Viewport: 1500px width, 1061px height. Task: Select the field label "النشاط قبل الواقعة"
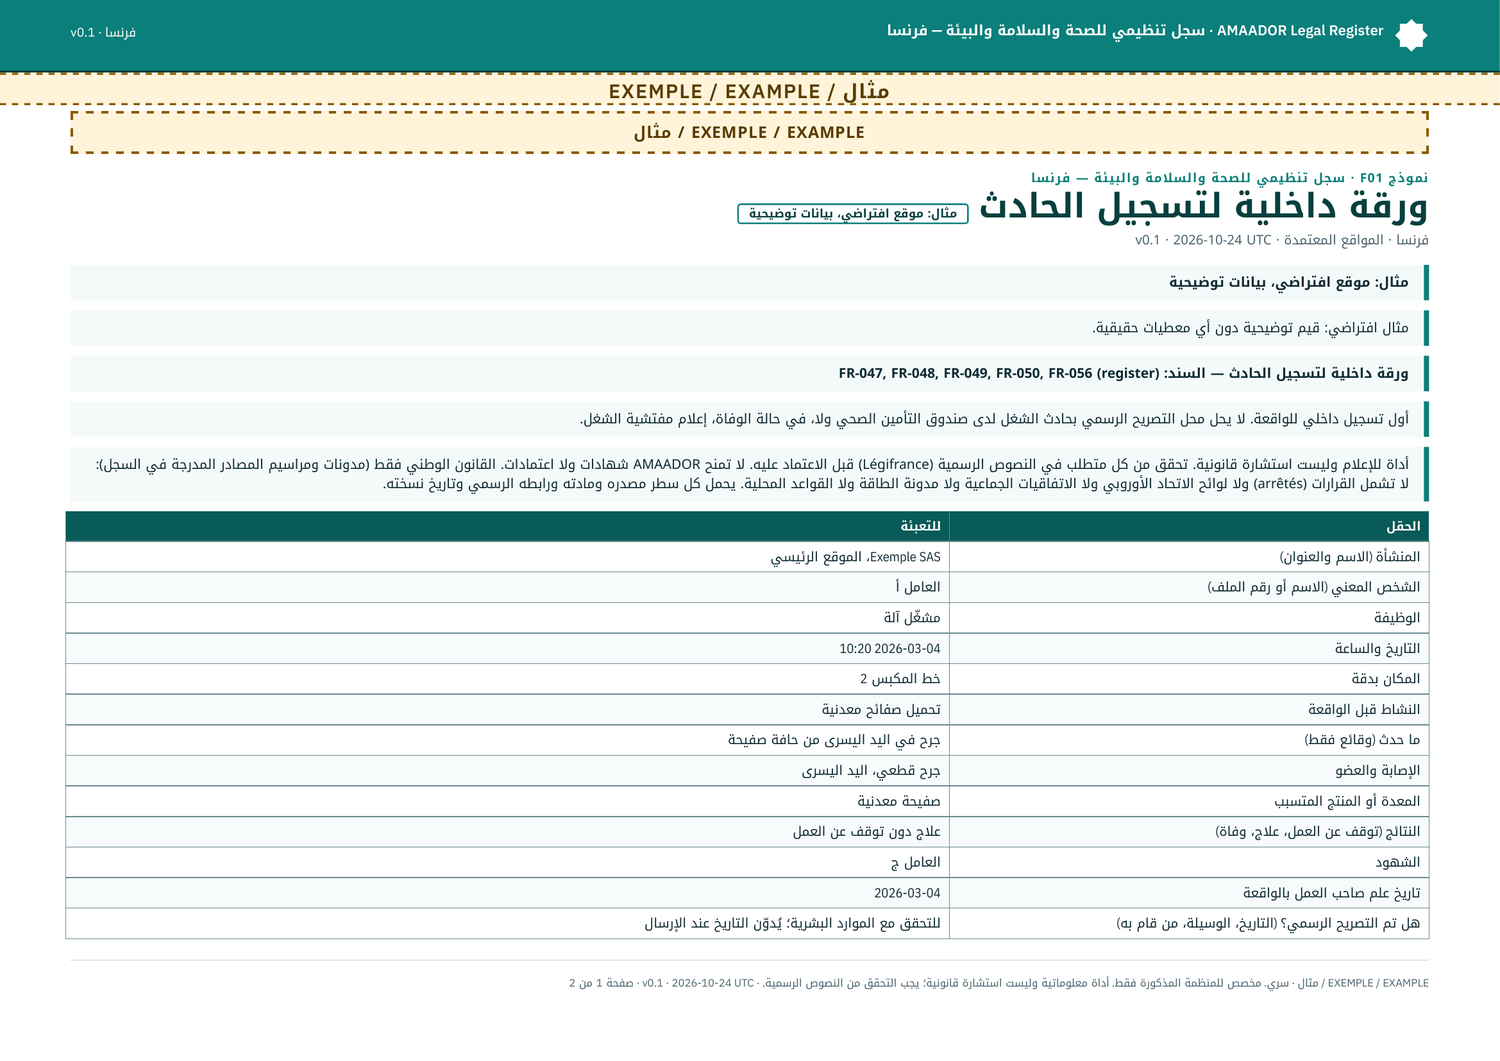pos(1365,710)
